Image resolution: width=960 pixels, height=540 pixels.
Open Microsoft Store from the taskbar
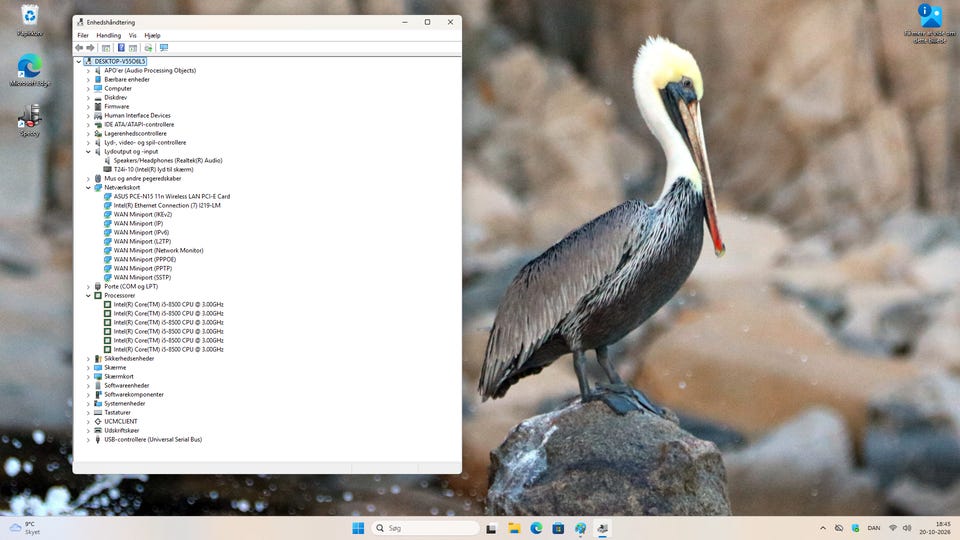(558, 528)
